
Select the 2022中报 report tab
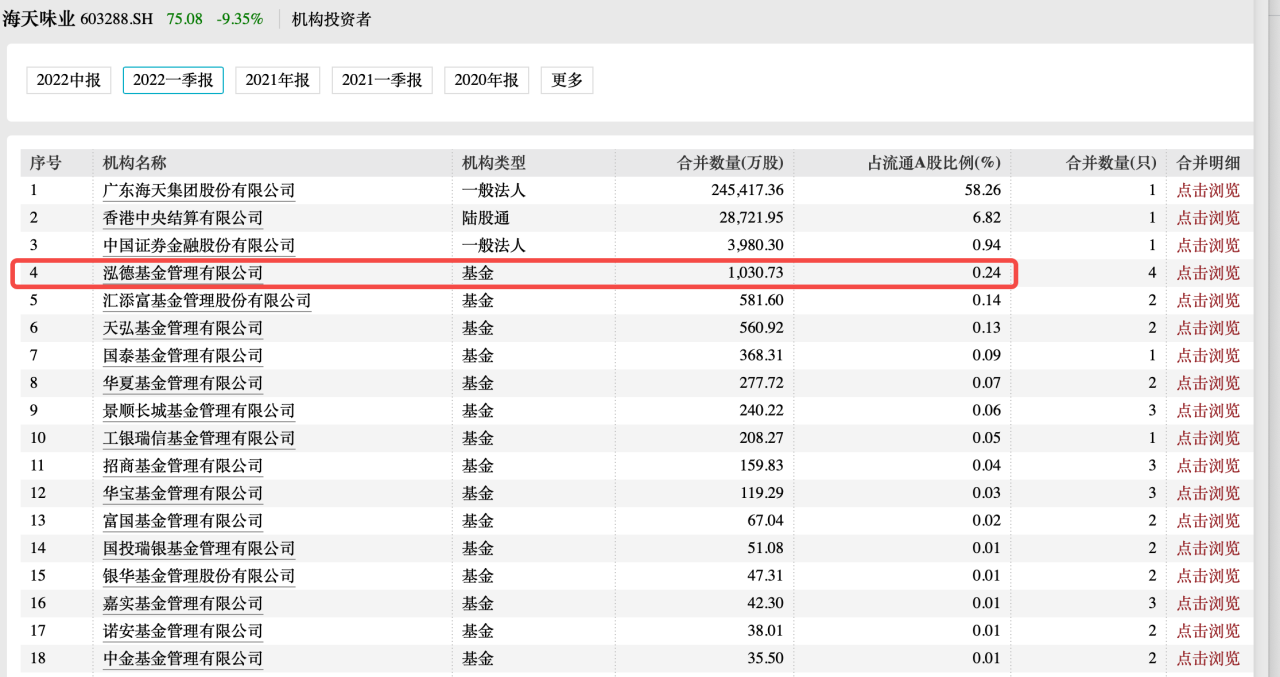[68, 81]
